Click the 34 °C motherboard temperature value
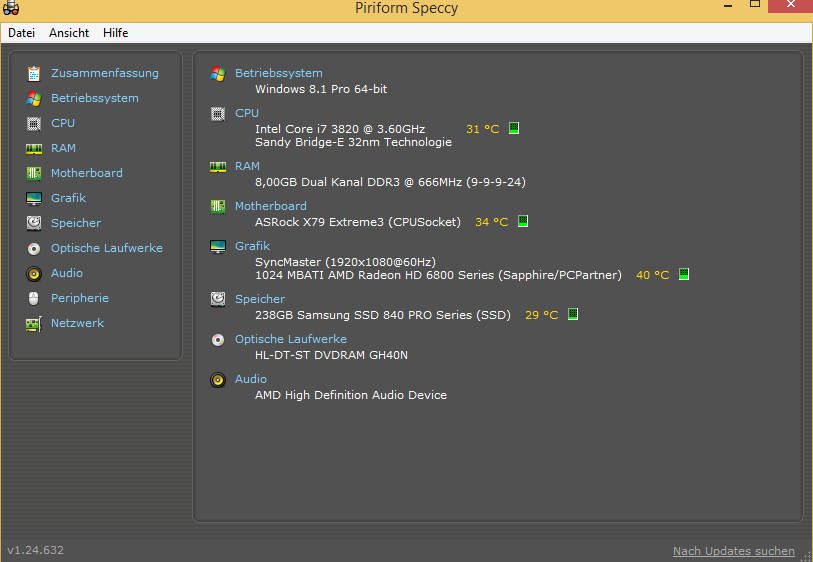This screenshot has width=813, height=562. [x=492, y=222]
